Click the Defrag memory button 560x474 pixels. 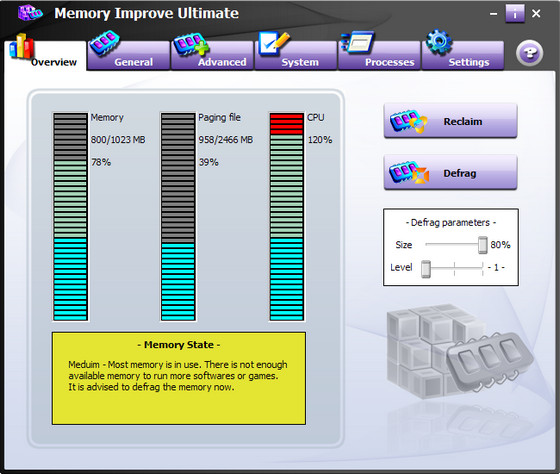pos(450,173)
